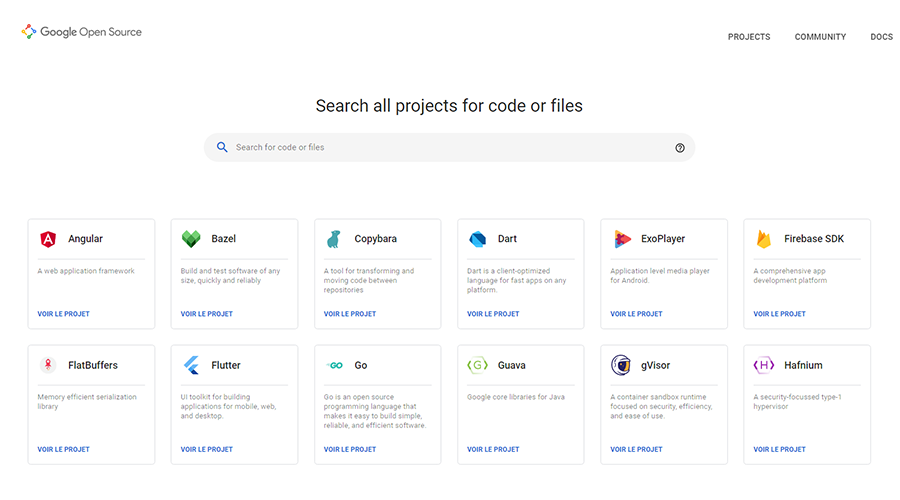The image size is (900, 500).
Task: Click 'A web application framework' description
Action: point(86,271)
